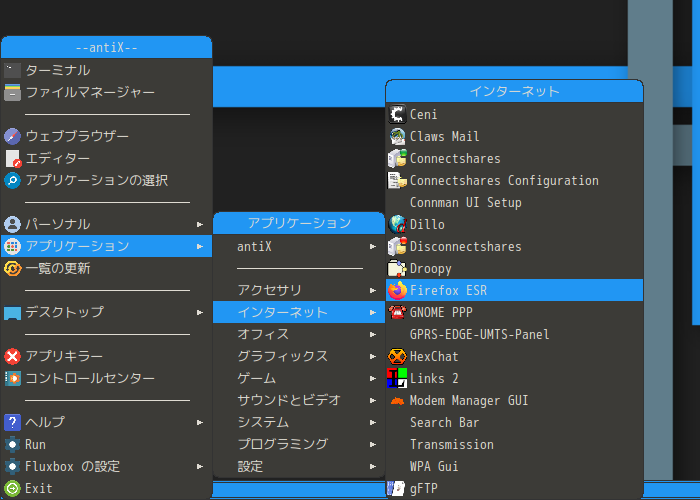Expand the デスクトップ submenu arrow
Image resolution: width=700 pixels, height=500 pixels.
(200, 312)
